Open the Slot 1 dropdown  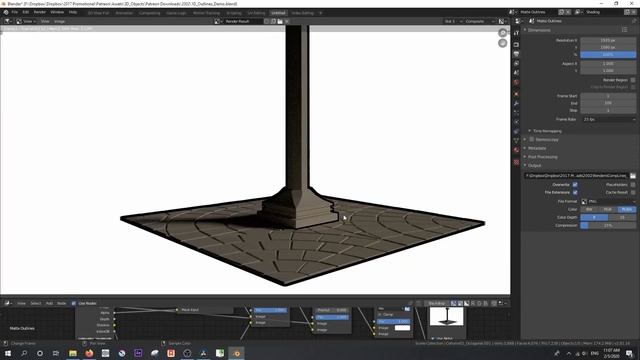pos(453,21)
